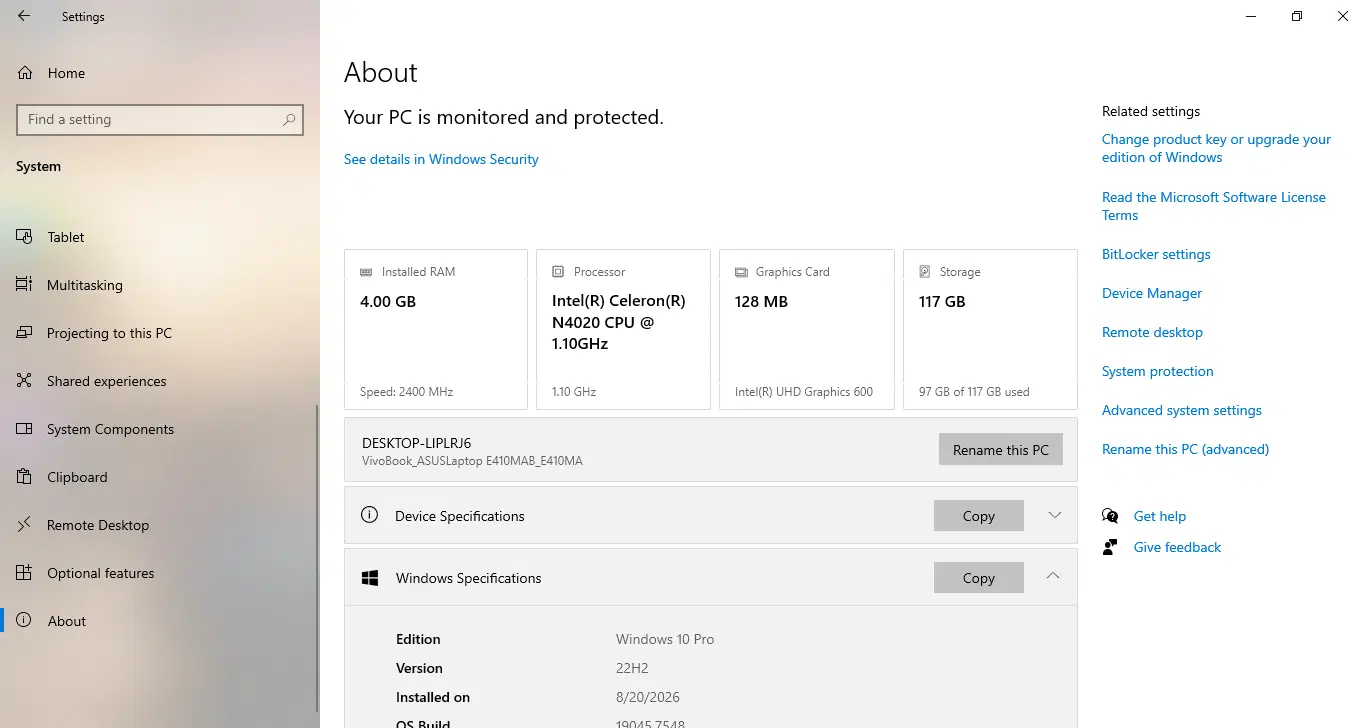Click the Multitasking sidebar icon

click(25, 285)
